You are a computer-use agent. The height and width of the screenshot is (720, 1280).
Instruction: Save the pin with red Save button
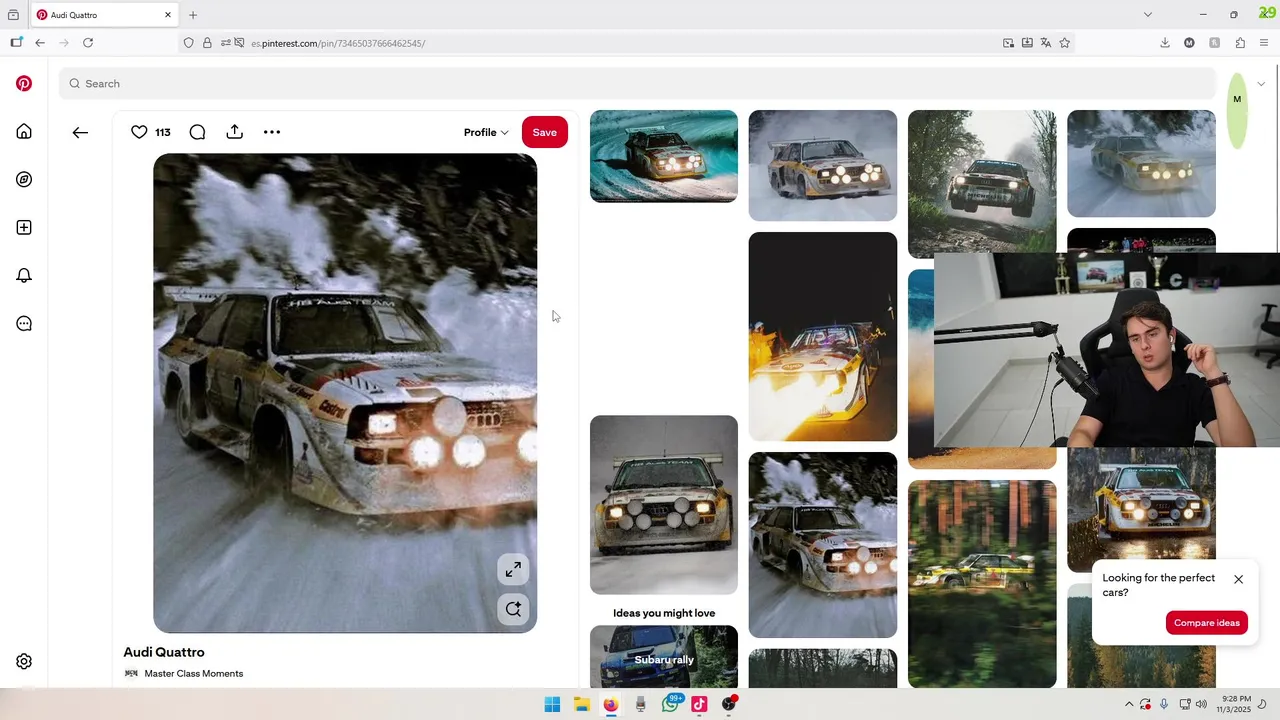coord(545,132)
